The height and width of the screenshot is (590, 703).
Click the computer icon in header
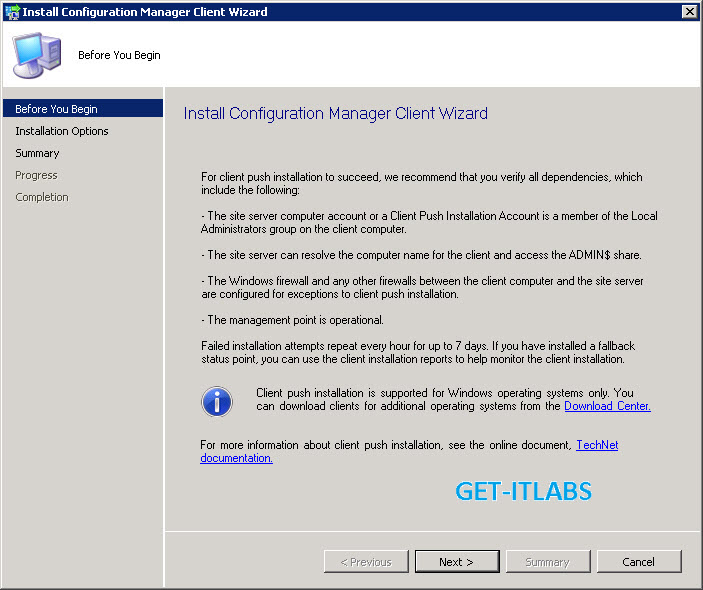(37, 55)
